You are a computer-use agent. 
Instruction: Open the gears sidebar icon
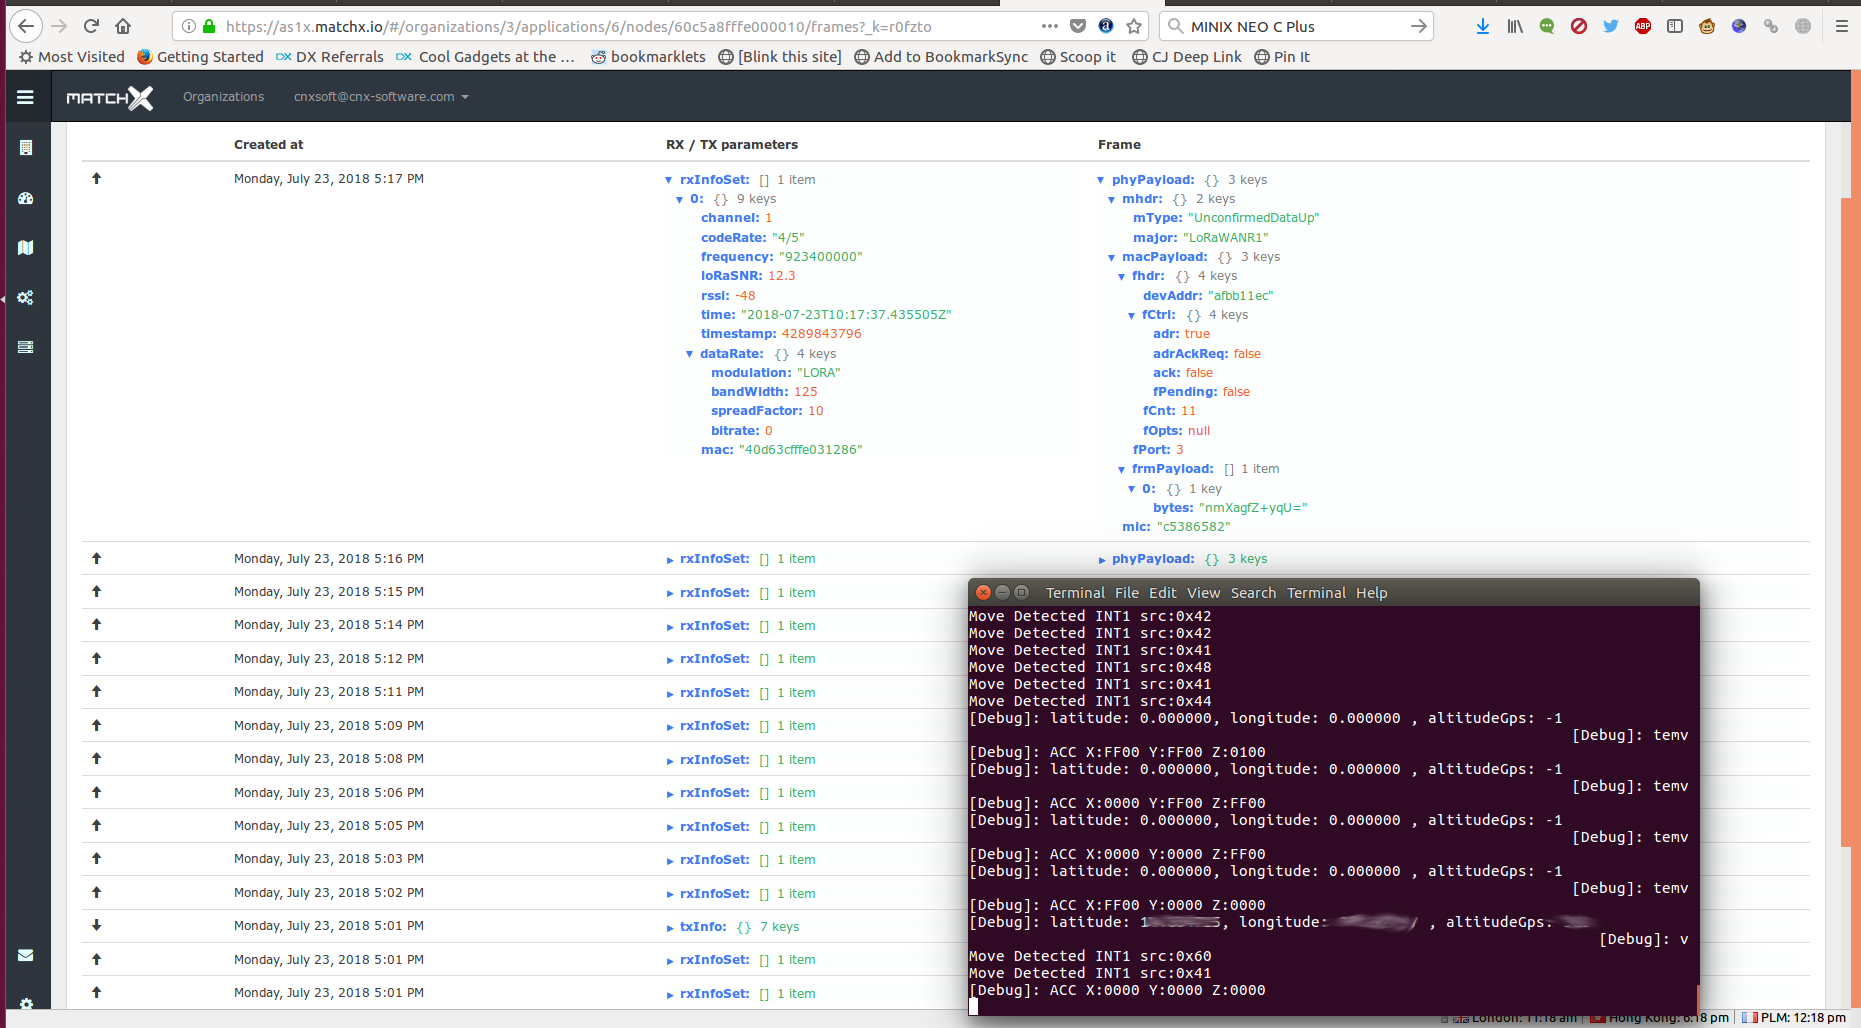tap(26, 297)
